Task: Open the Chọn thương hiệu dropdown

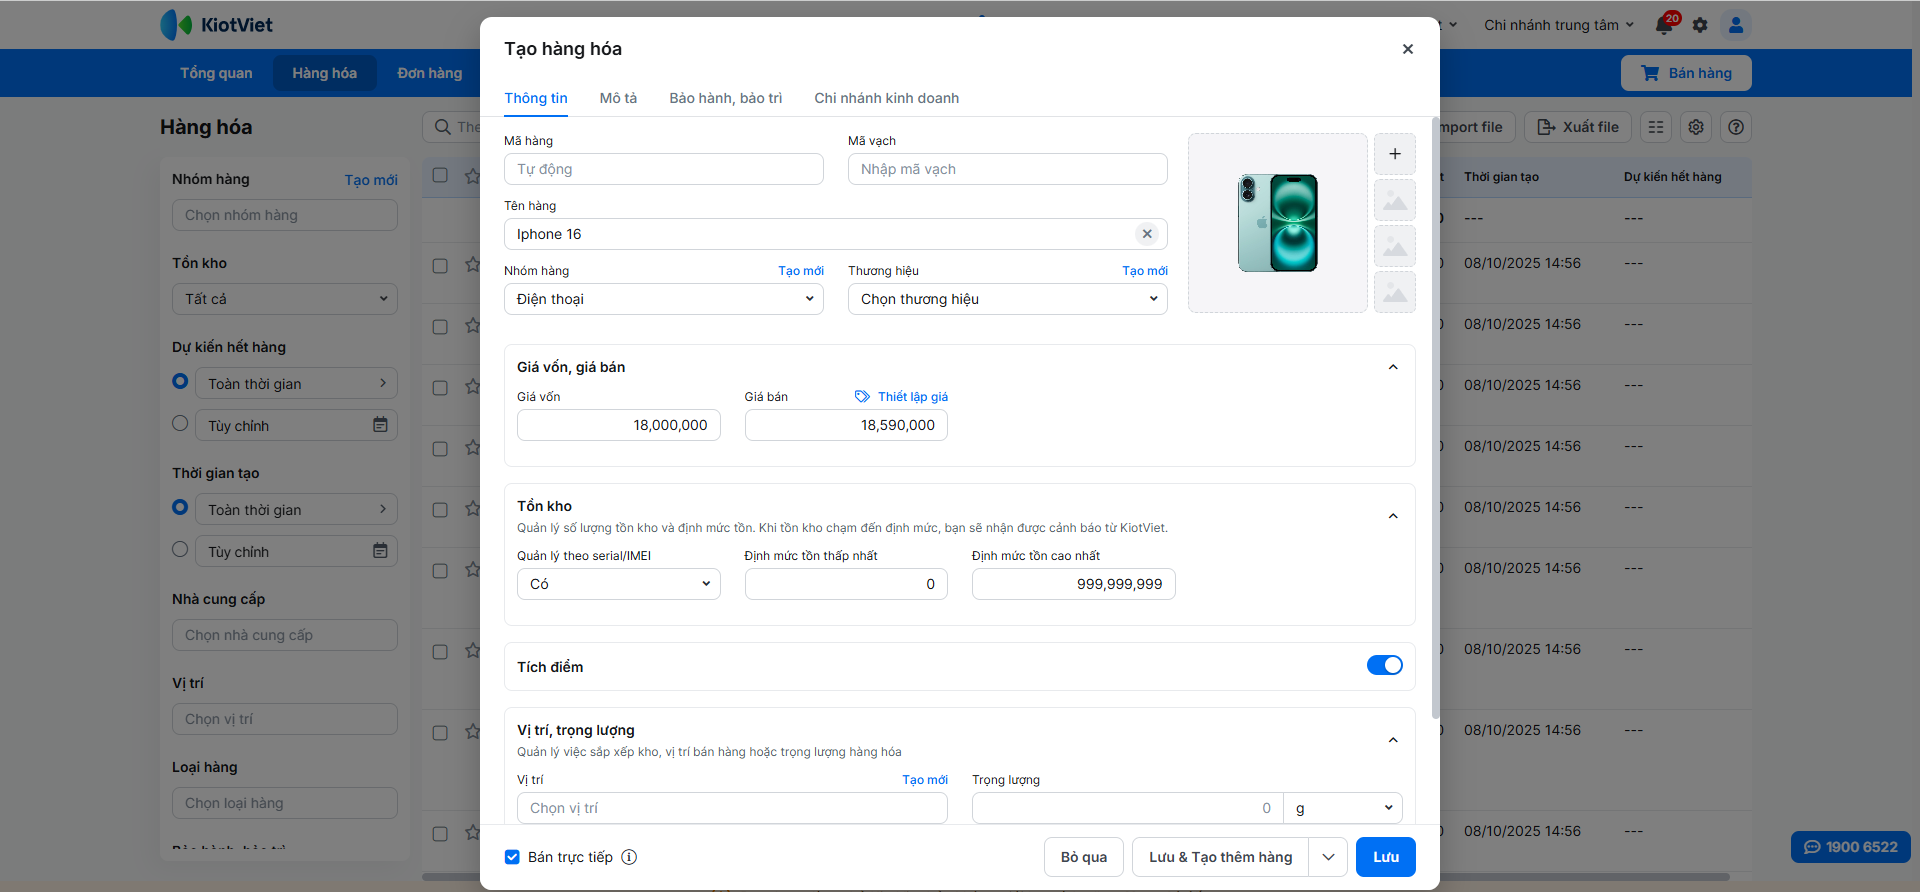Action: coord(1007,299)
